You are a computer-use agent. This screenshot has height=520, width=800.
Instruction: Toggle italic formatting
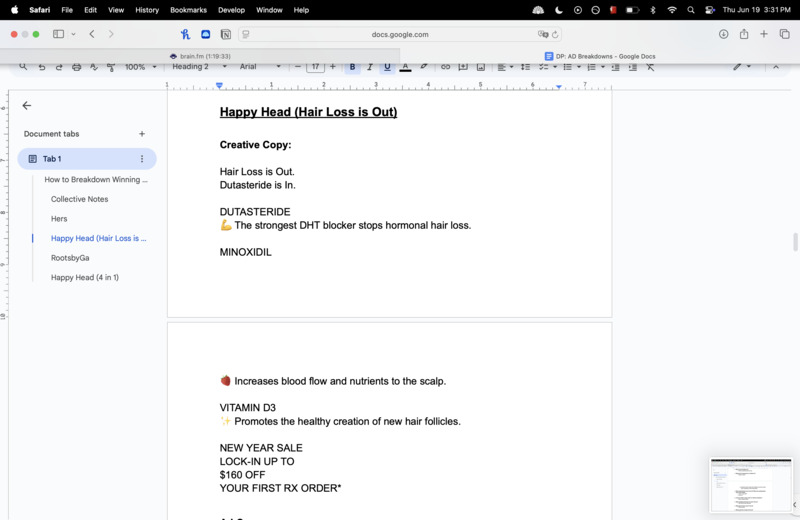[370, 67]
